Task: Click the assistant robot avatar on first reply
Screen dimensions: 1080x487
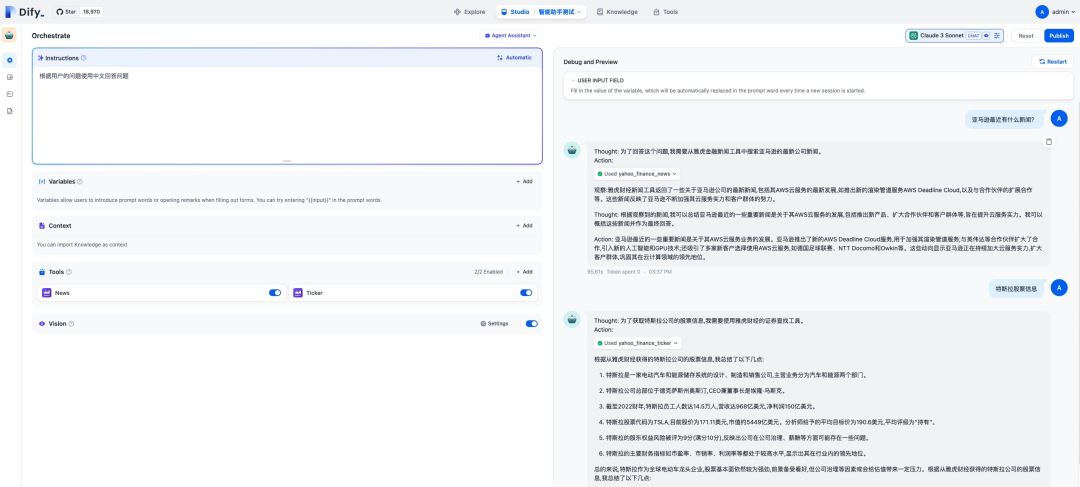Action: point(572,150)
